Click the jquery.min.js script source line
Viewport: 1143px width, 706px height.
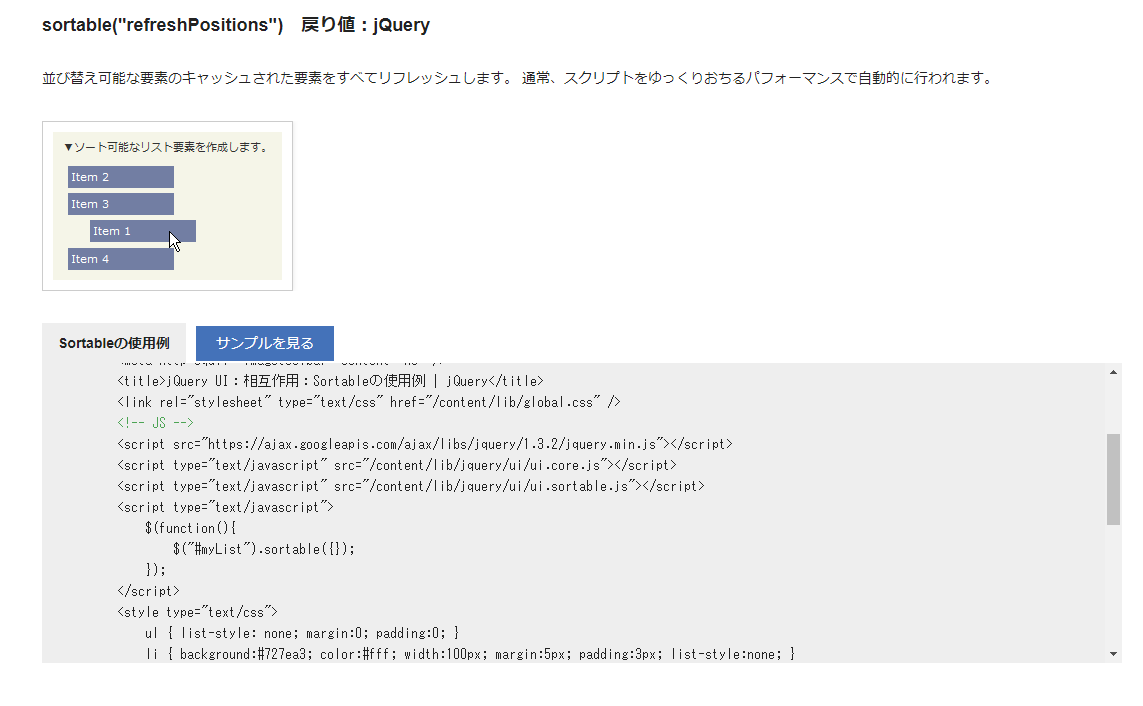[x=425, y=444]
